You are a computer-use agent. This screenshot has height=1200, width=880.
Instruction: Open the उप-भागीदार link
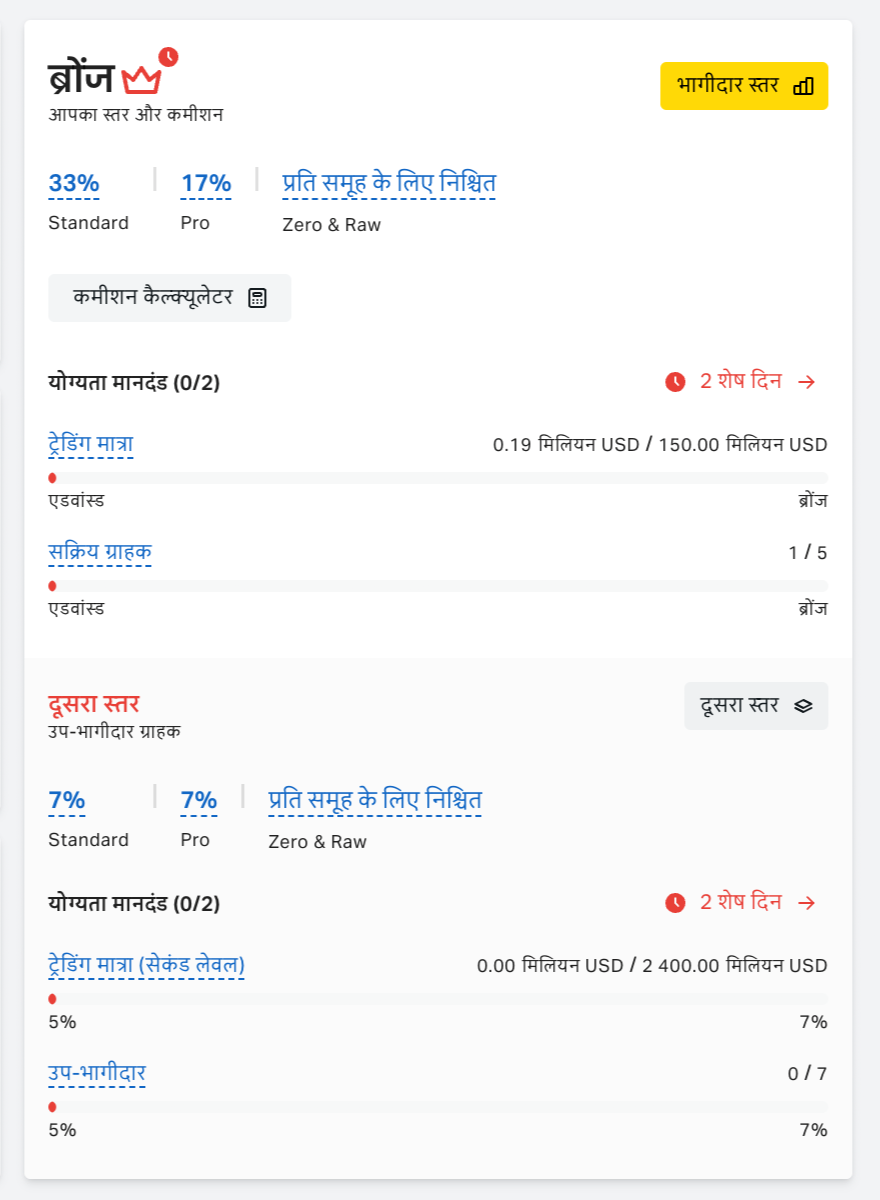tap(97, 1074)
